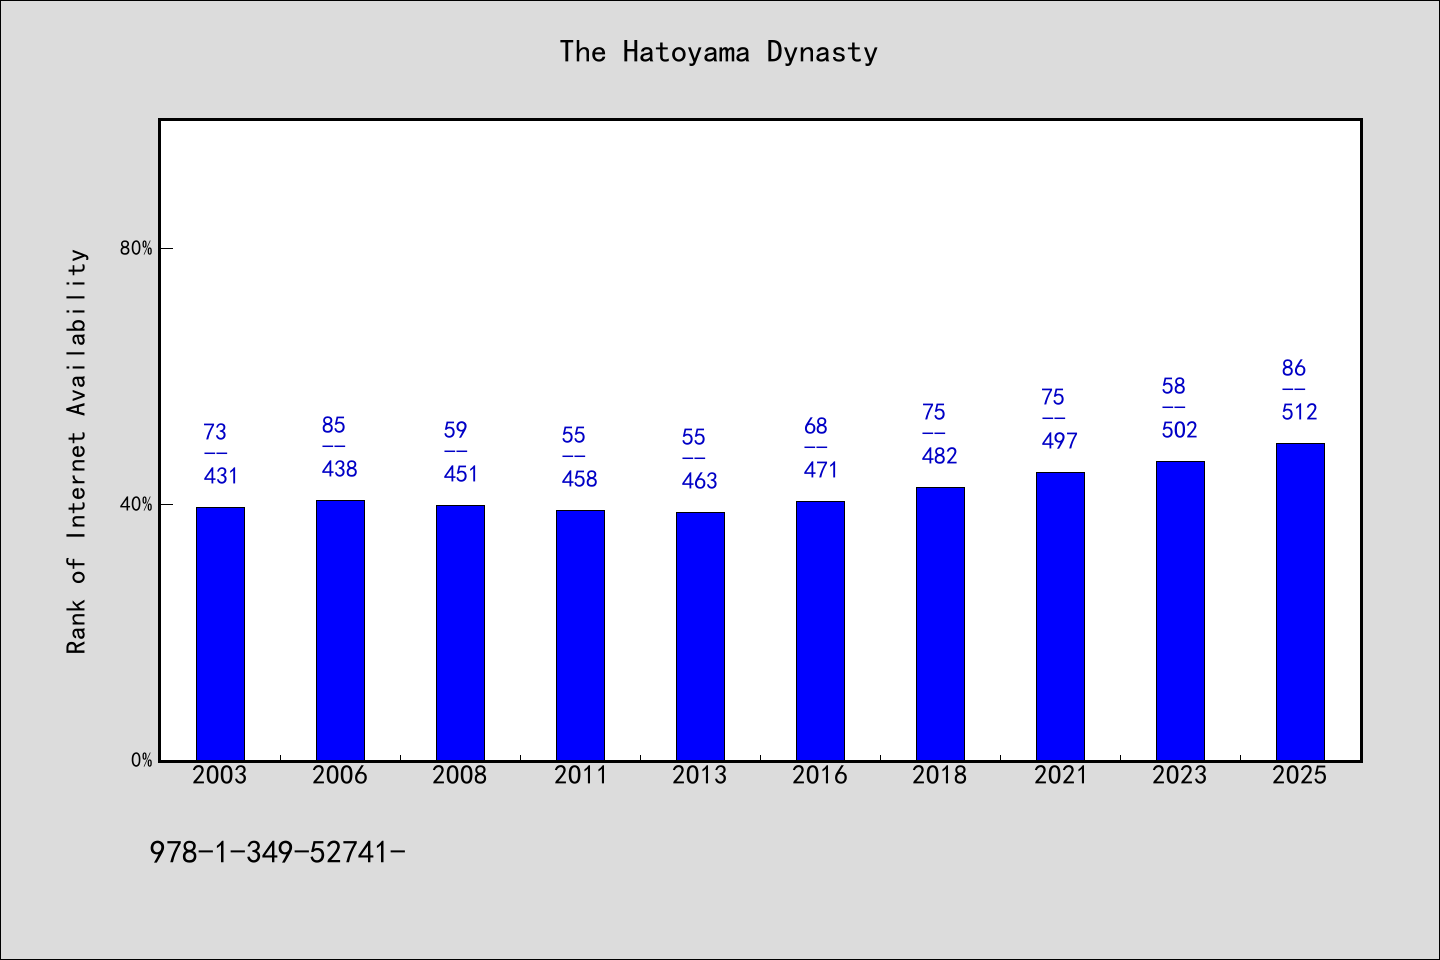Click data label '463' above 2013 bar
The width and height of the screenshot is (1440, 960).
[700, 481]
